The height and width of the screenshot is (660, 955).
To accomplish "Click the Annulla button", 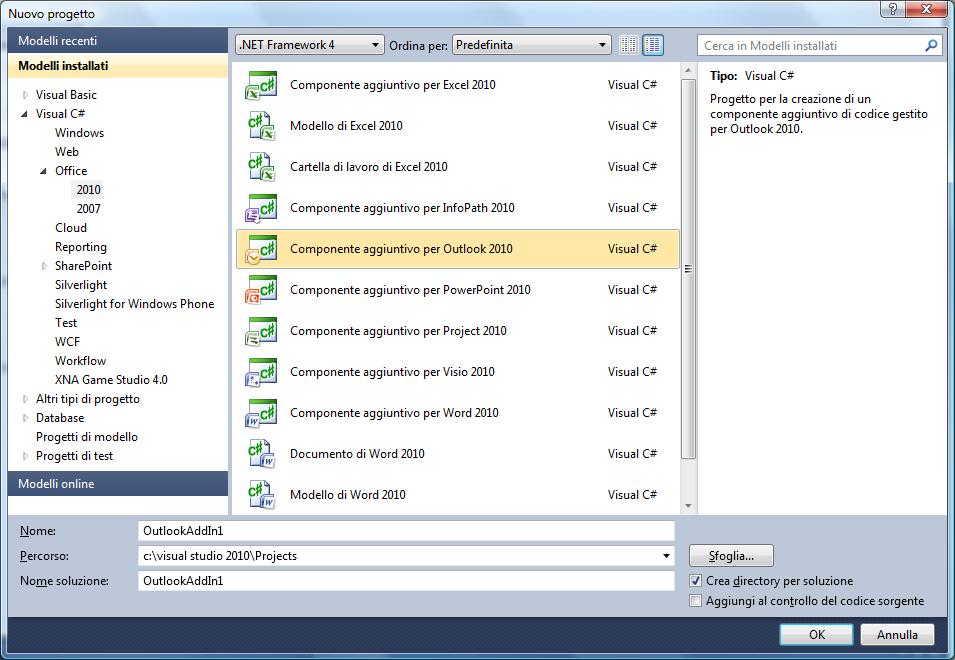I will coord(897,634).
